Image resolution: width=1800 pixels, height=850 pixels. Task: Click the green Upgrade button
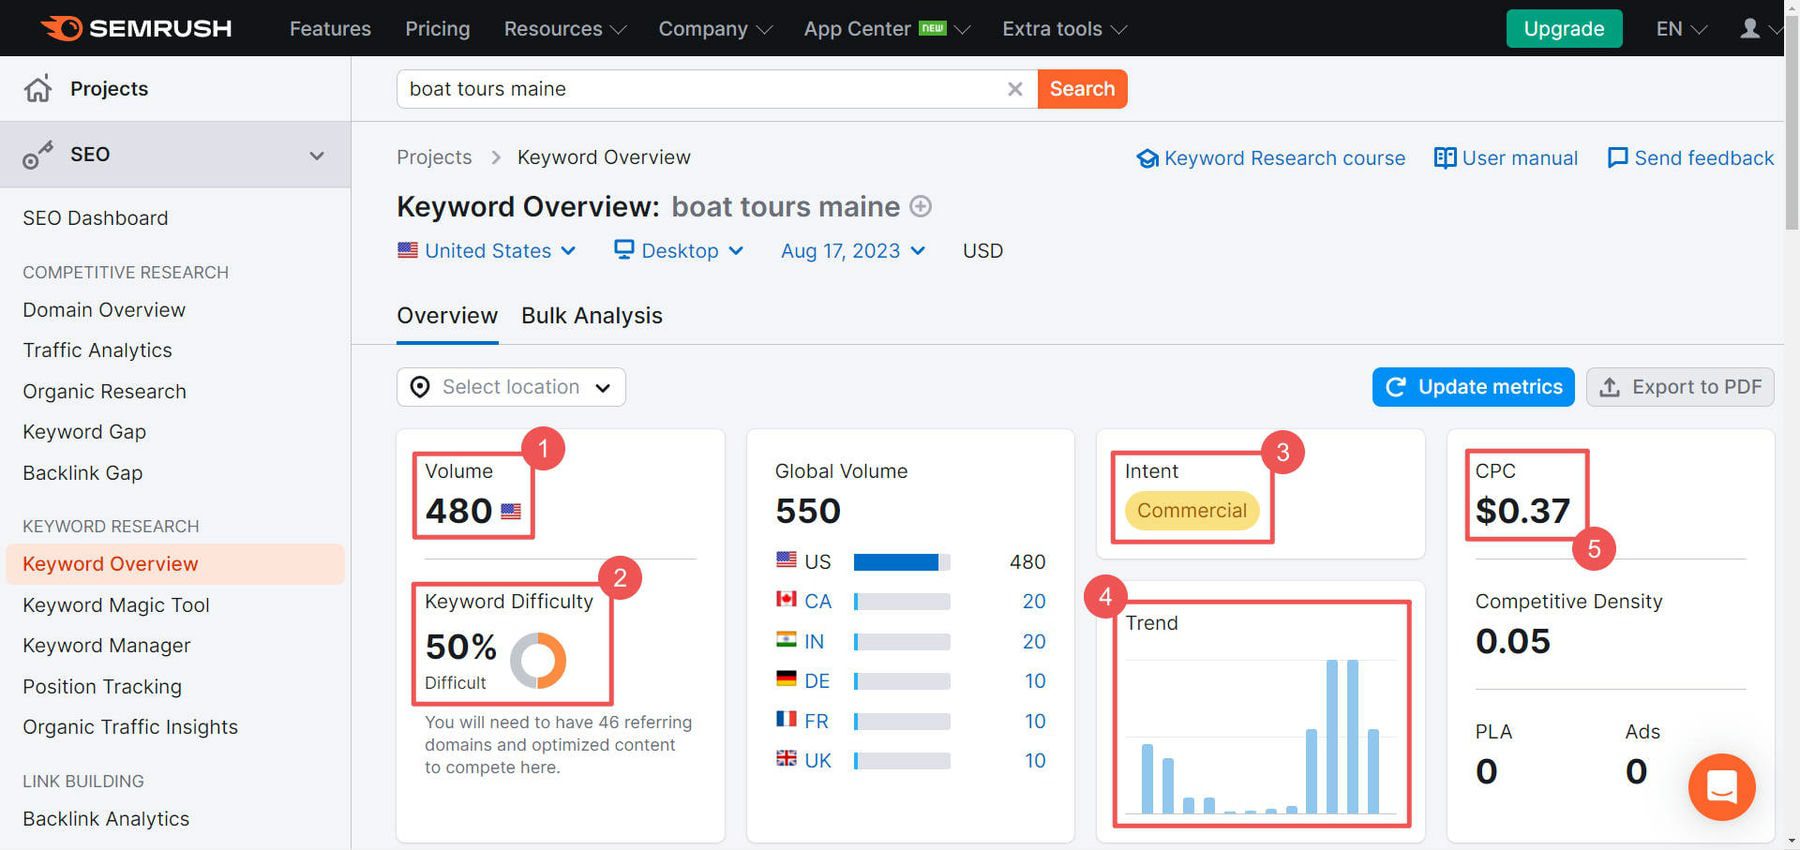point(1564,29)
